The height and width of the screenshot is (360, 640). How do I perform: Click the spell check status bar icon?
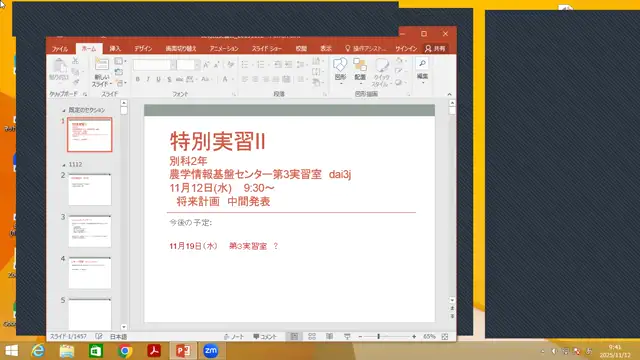coord(99,337)
